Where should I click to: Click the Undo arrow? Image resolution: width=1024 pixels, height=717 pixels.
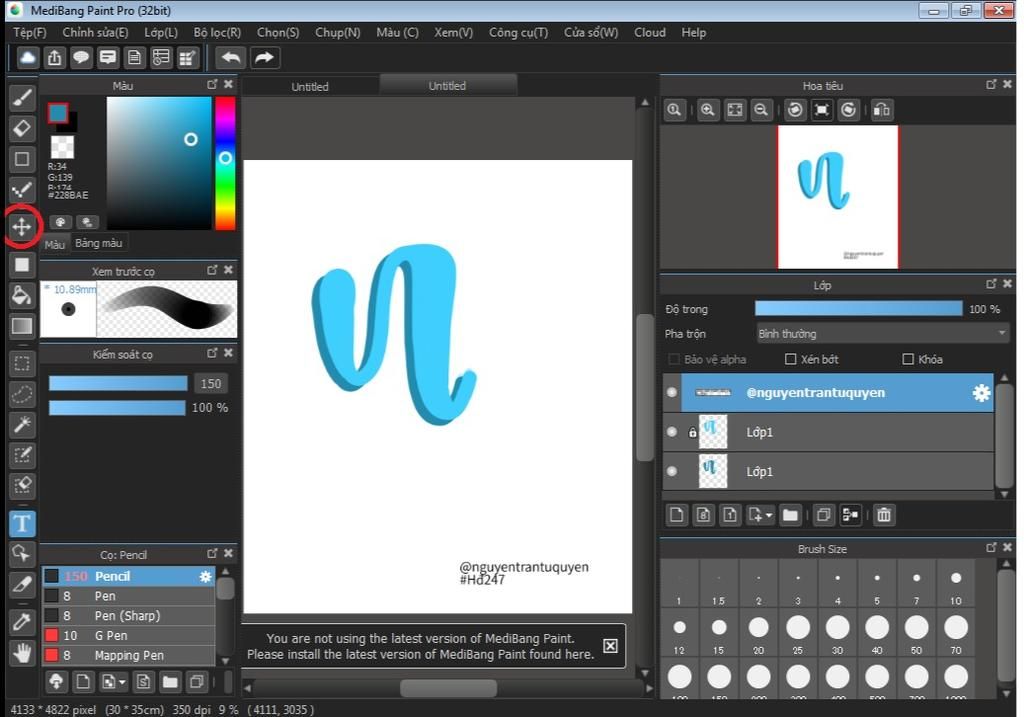point(231,57)
